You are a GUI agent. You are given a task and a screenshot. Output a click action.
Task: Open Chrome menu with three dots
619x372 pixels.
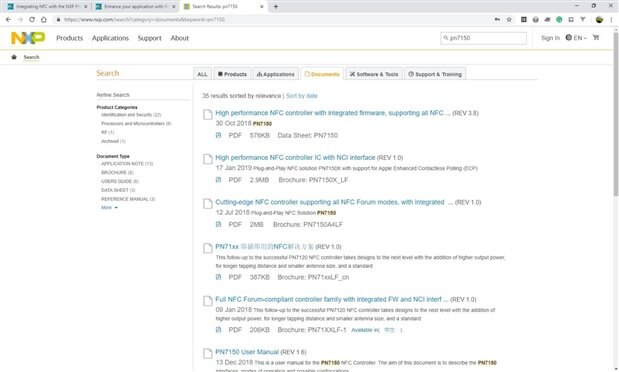click(611, 19)
